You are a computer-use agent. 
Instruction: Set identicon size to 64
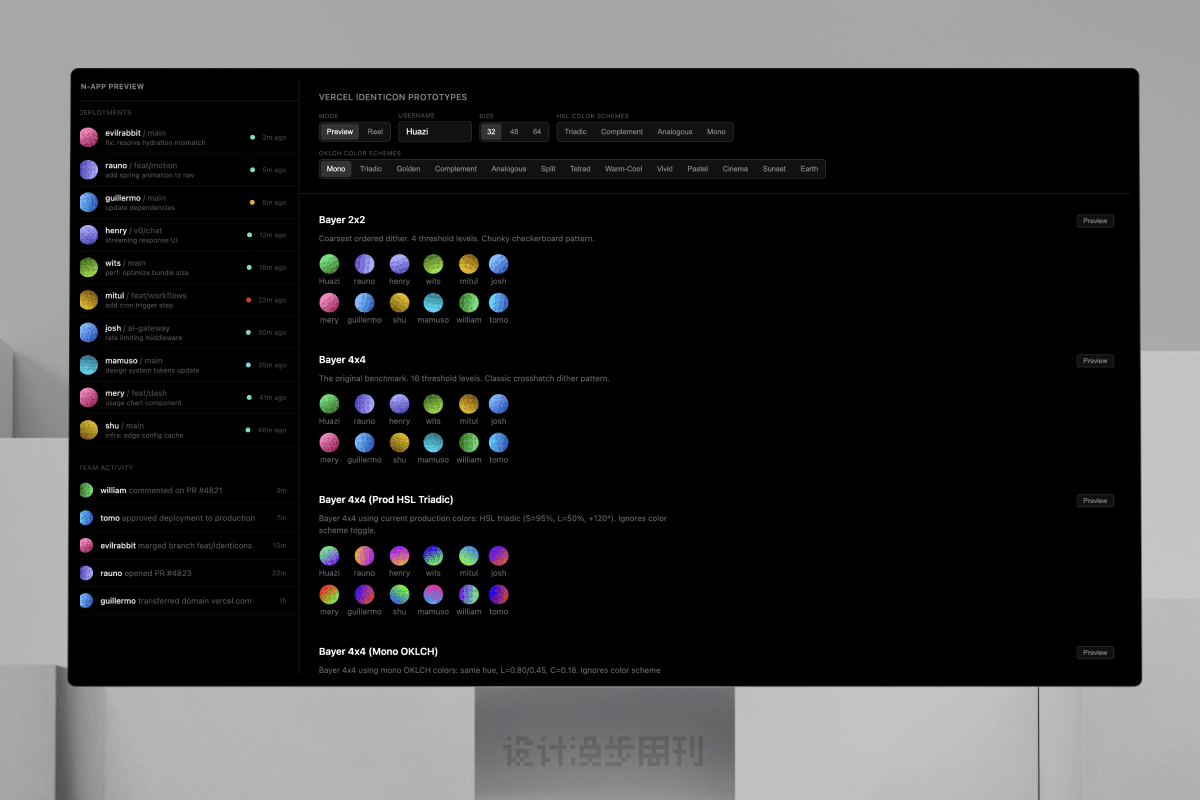point(537,132)
